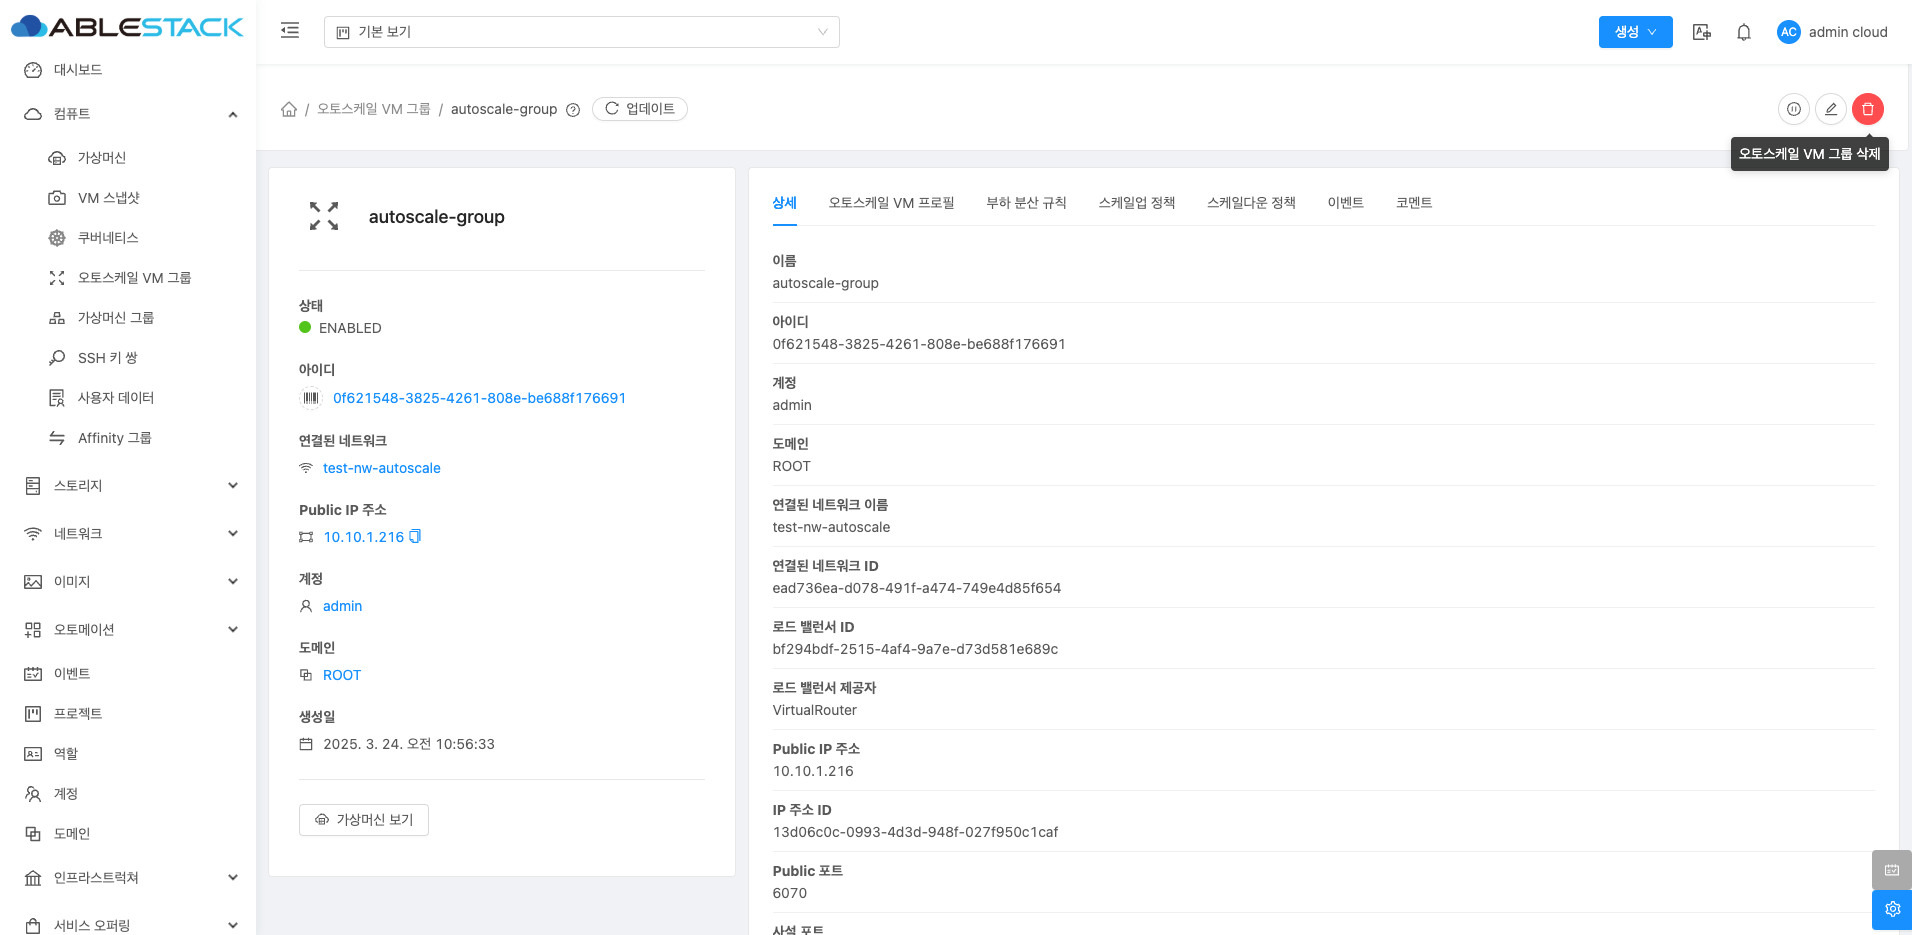The width and height of the screenshot is (1912, 935).
Task: Click the edit pencil icon for autoscale group
Action: tap(1830, 109)
